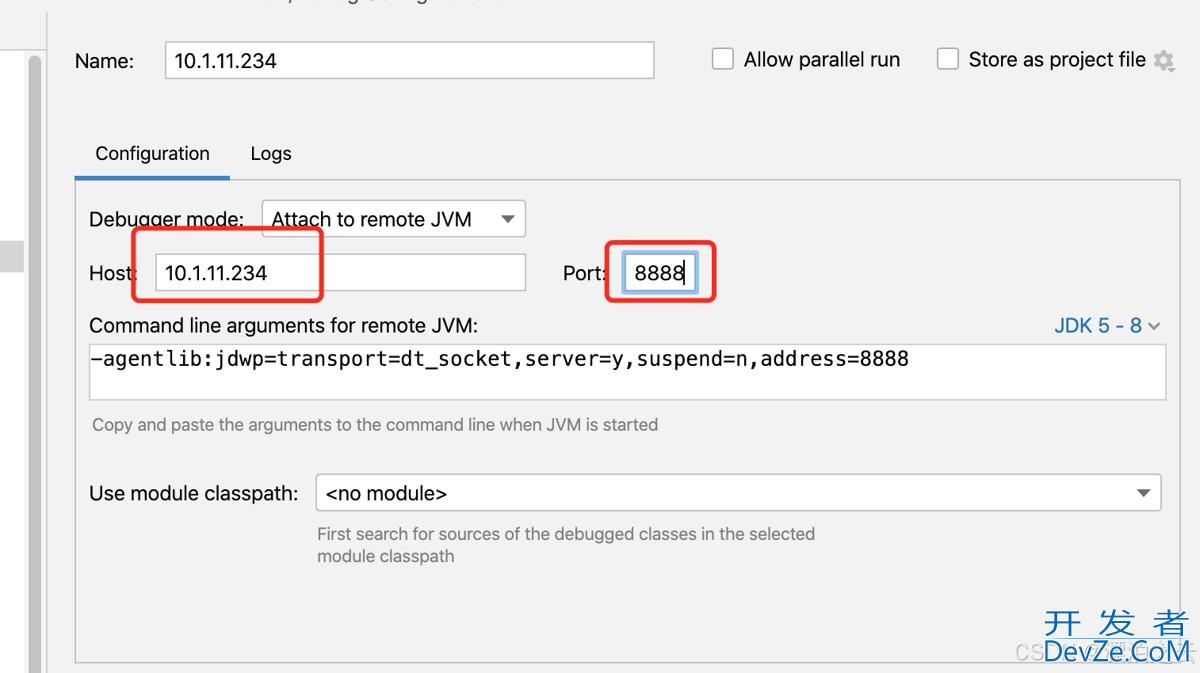The width and height of the screenshot is (1200, 673).
Task: Open the Debugger mode dropdown
Action: [393, 219]
